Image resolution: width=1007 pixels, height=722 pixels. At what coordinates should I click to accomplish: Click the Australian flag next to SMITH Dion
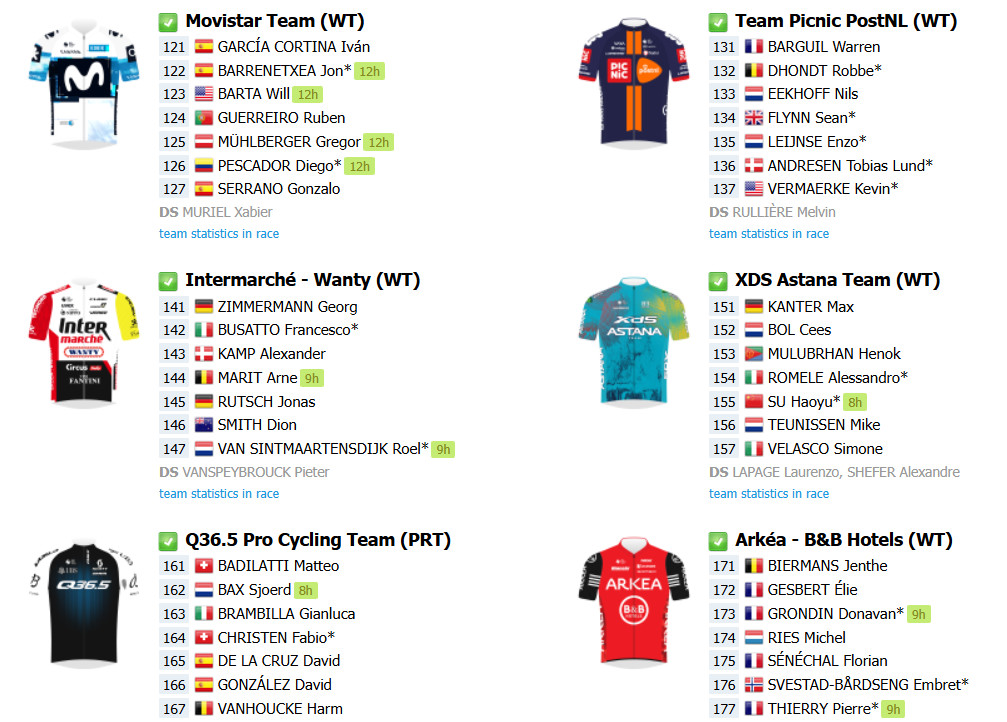pos(204,425)
